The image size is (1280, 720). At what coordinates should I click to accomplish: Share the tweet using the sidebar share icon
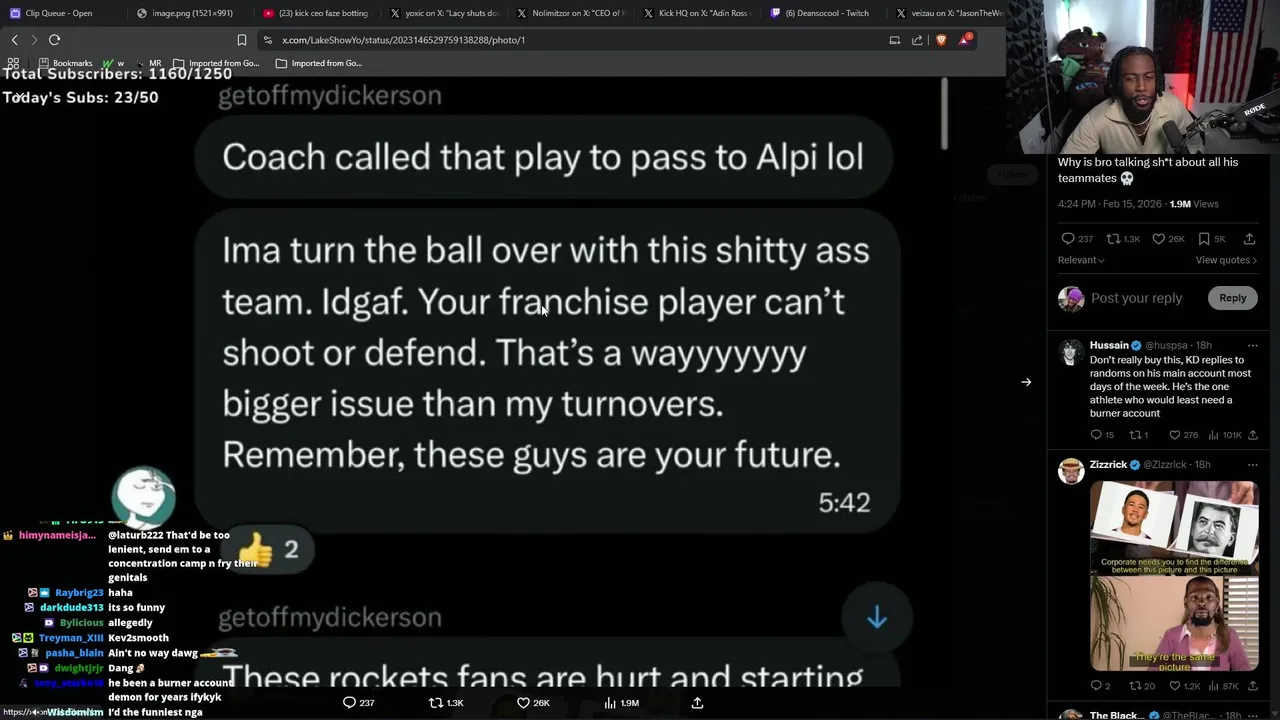pyautogui.click(x=1249, y=239)
